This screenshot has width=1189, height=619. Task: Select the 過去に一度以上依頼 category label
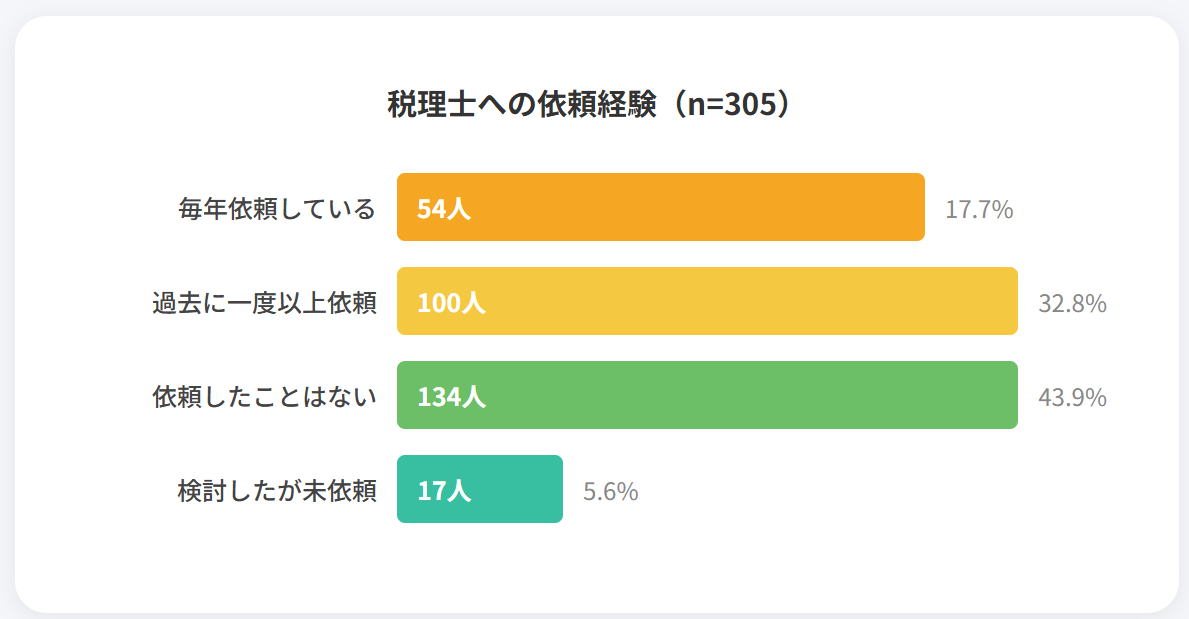click(264, 302)
